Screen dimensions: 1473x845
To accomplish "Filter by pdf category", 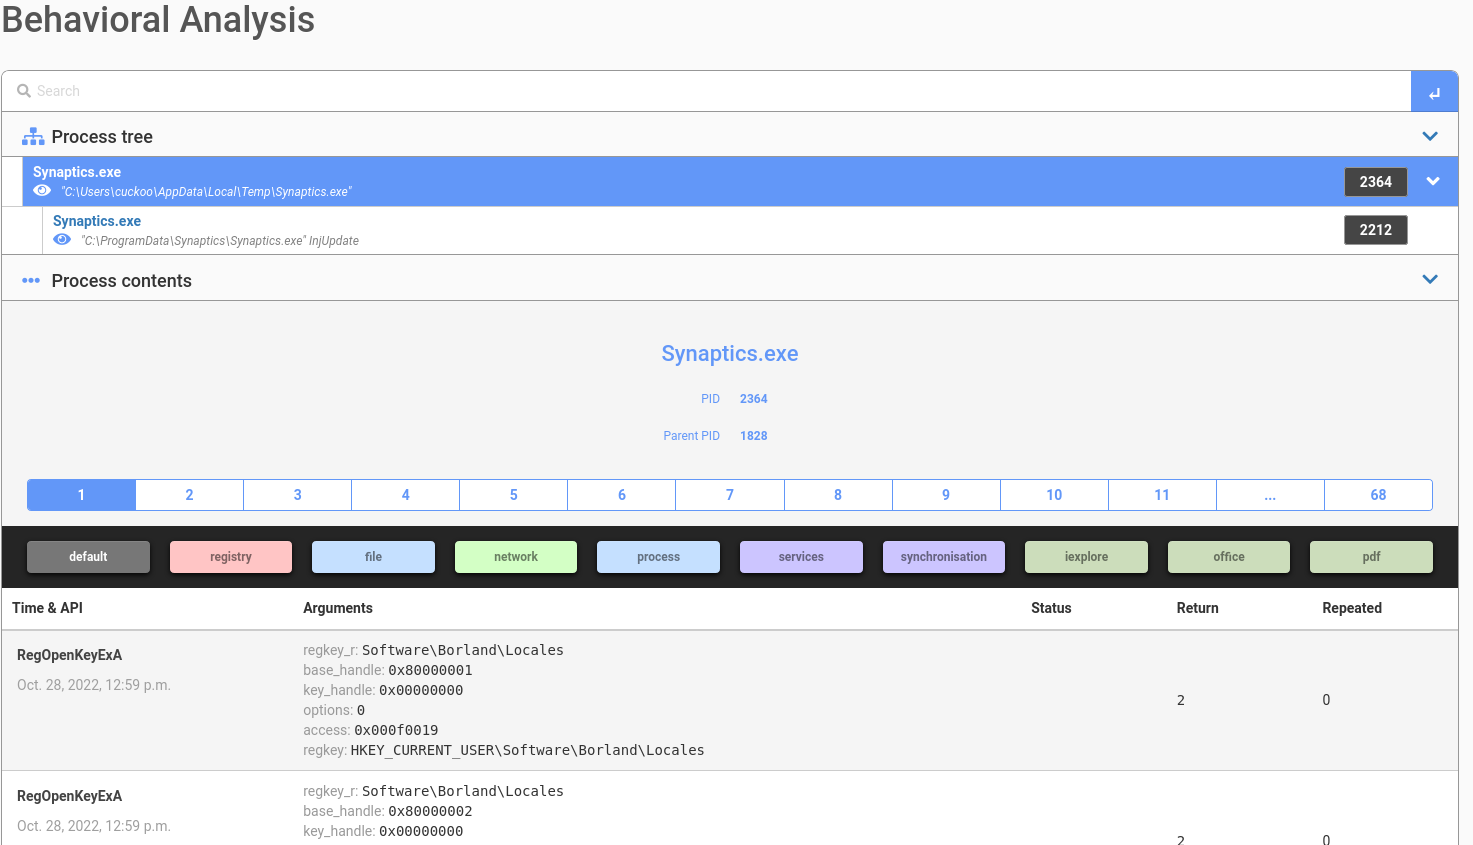I will (1371, 557).
